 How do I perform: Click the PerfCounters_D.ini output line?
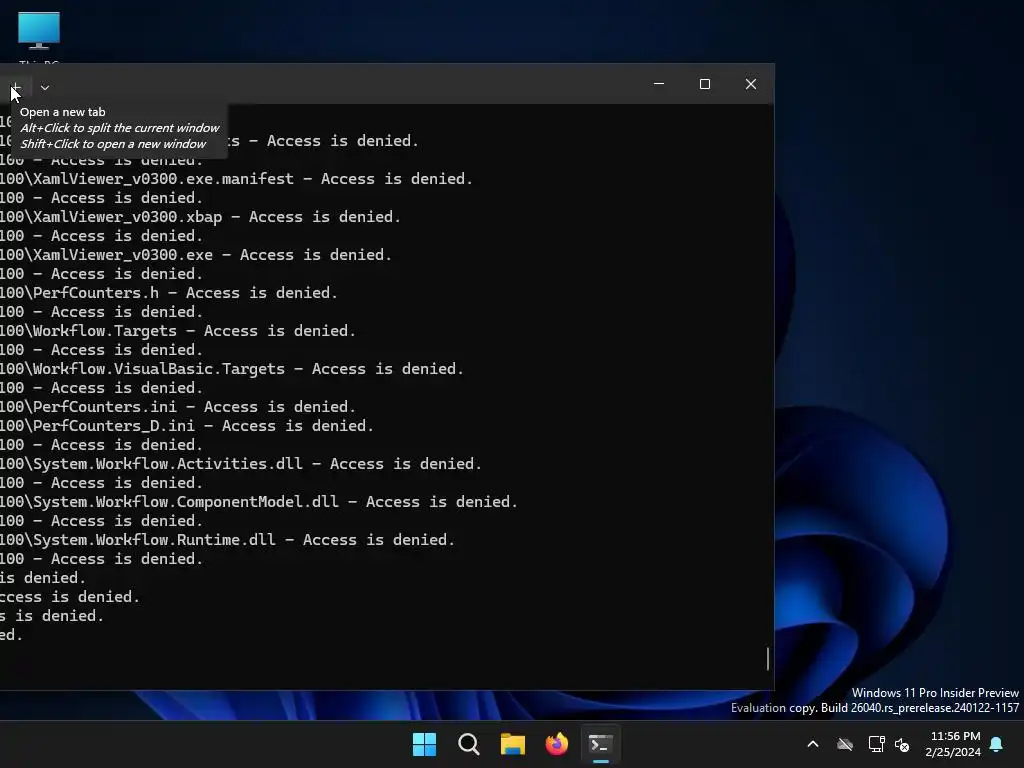[187, 426]
